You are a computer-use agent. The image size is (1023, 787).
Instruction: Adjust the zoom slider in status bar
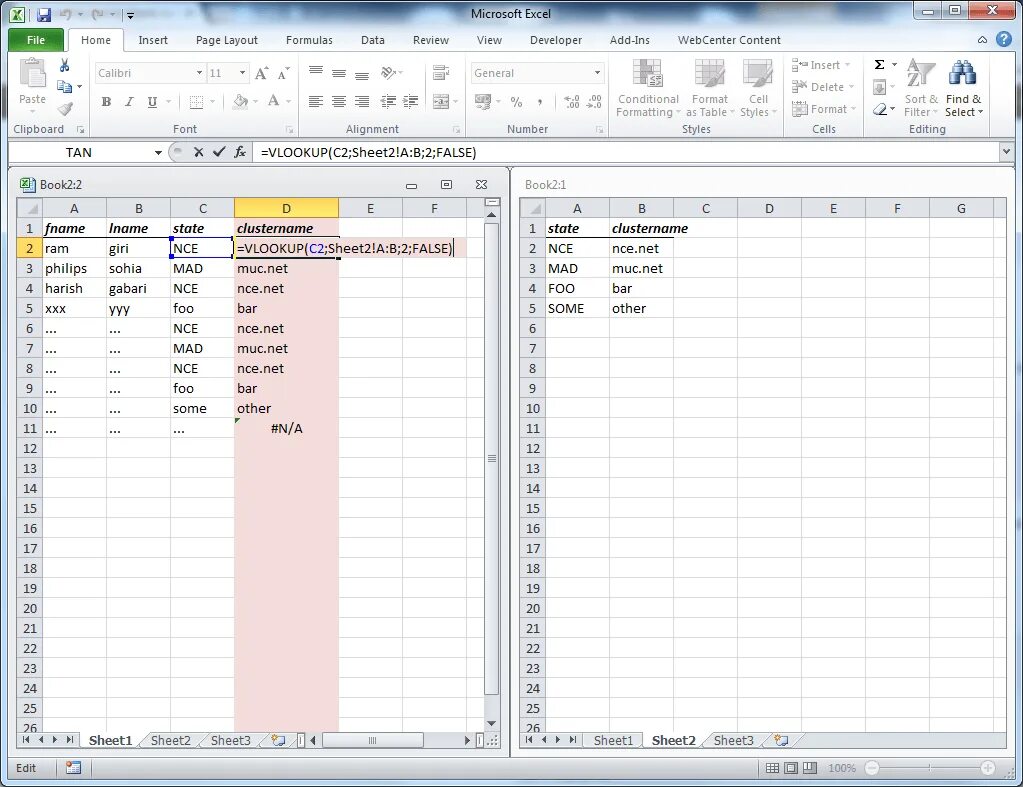[x=930, y=768]
